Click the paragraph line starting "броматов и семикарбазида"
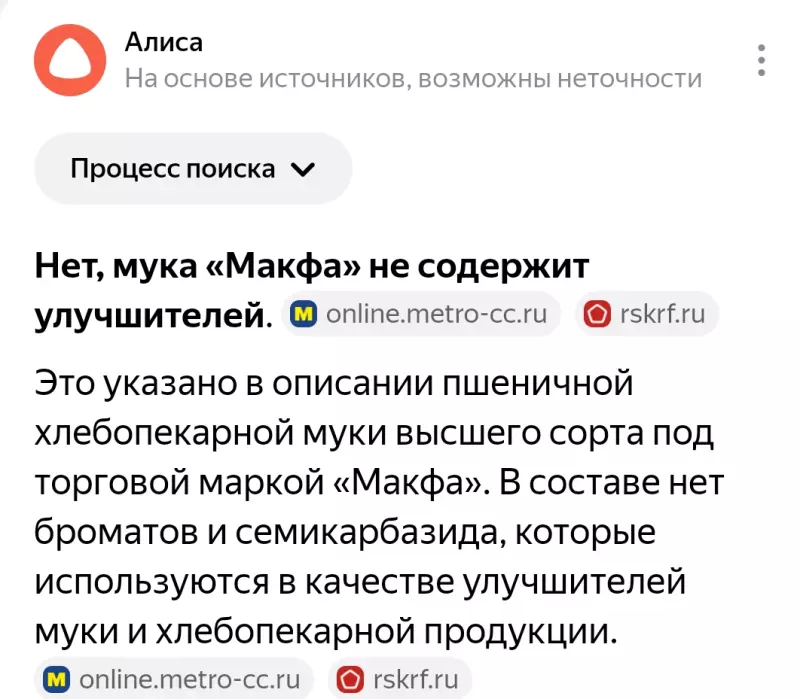 pos(345,533)
